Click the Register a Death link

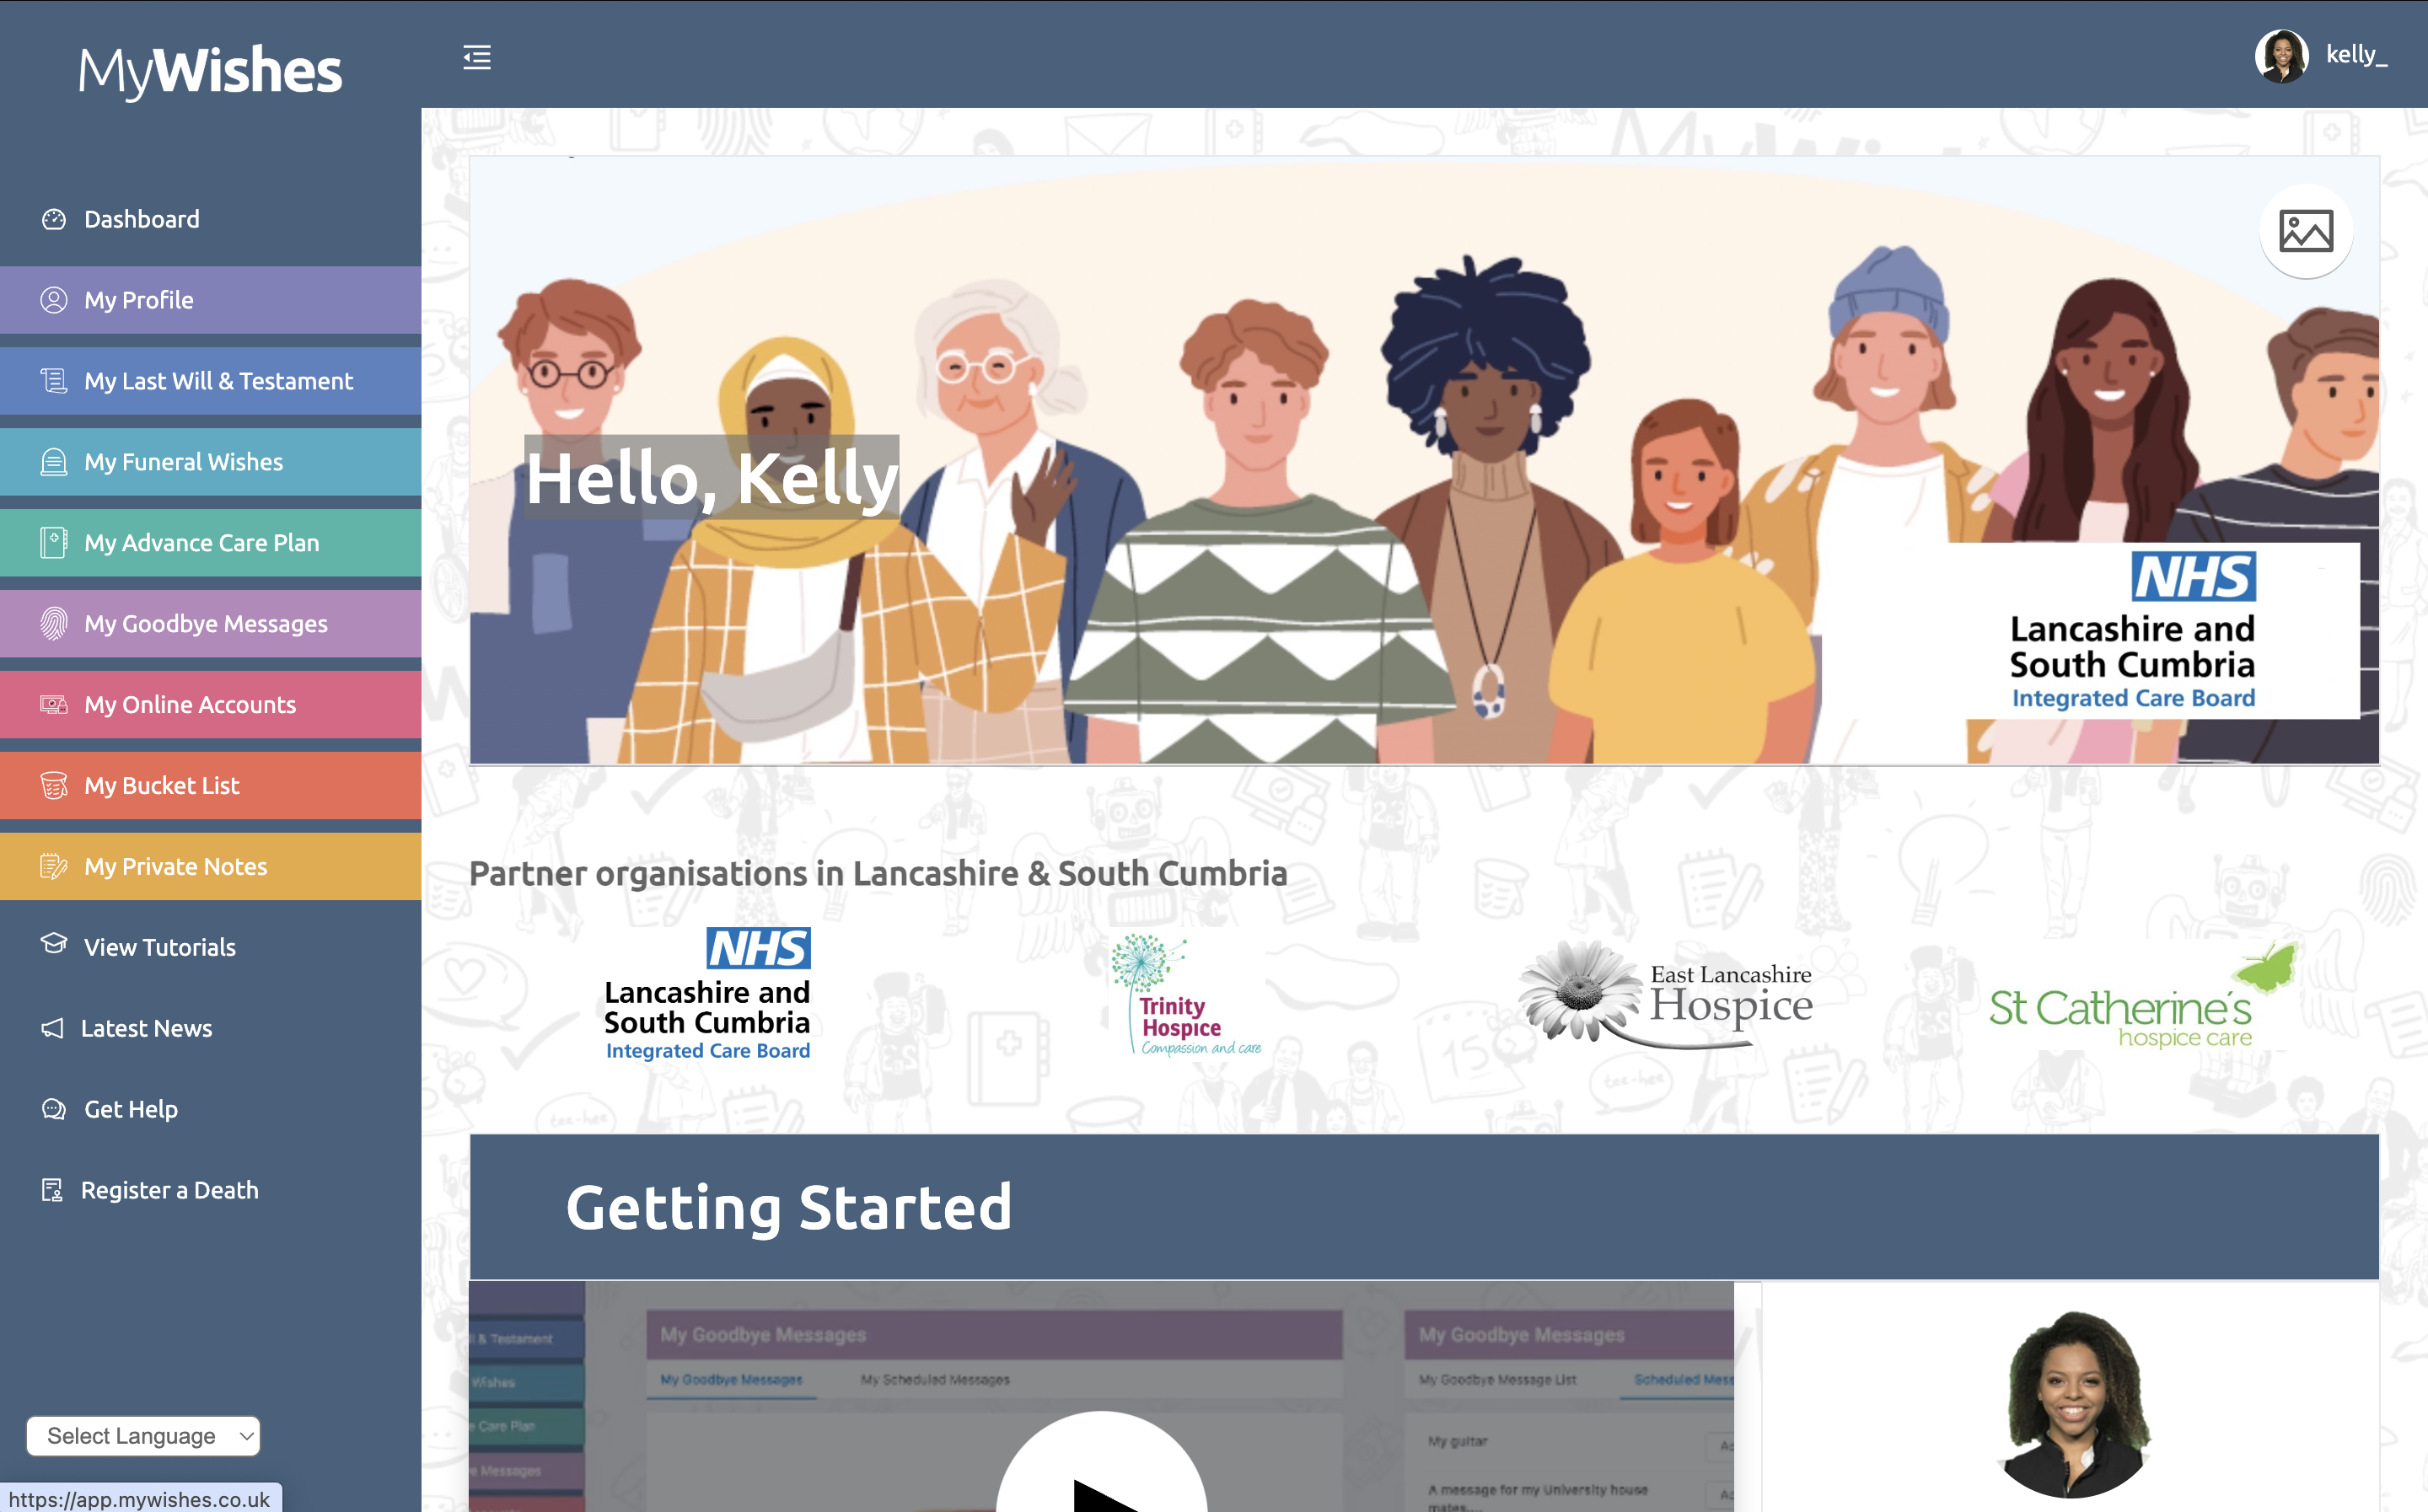169,1190
